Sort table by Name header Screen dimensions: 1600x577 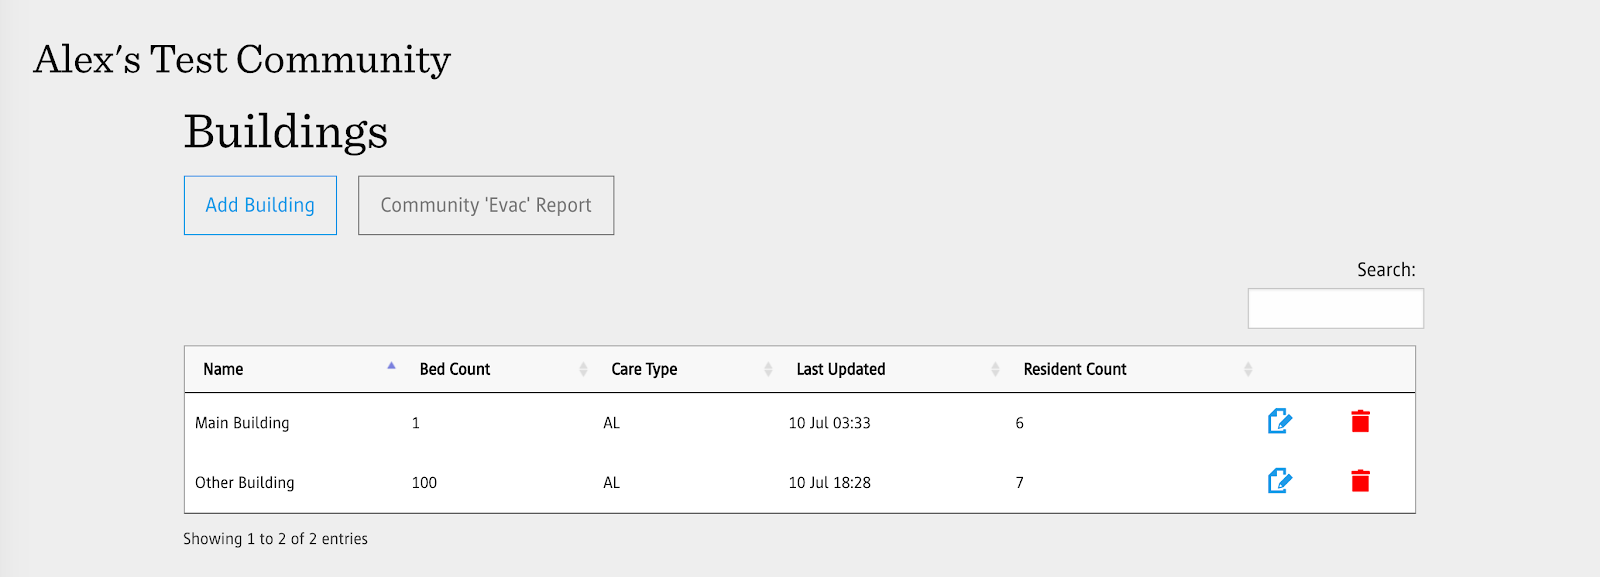(x=223, y=370)
